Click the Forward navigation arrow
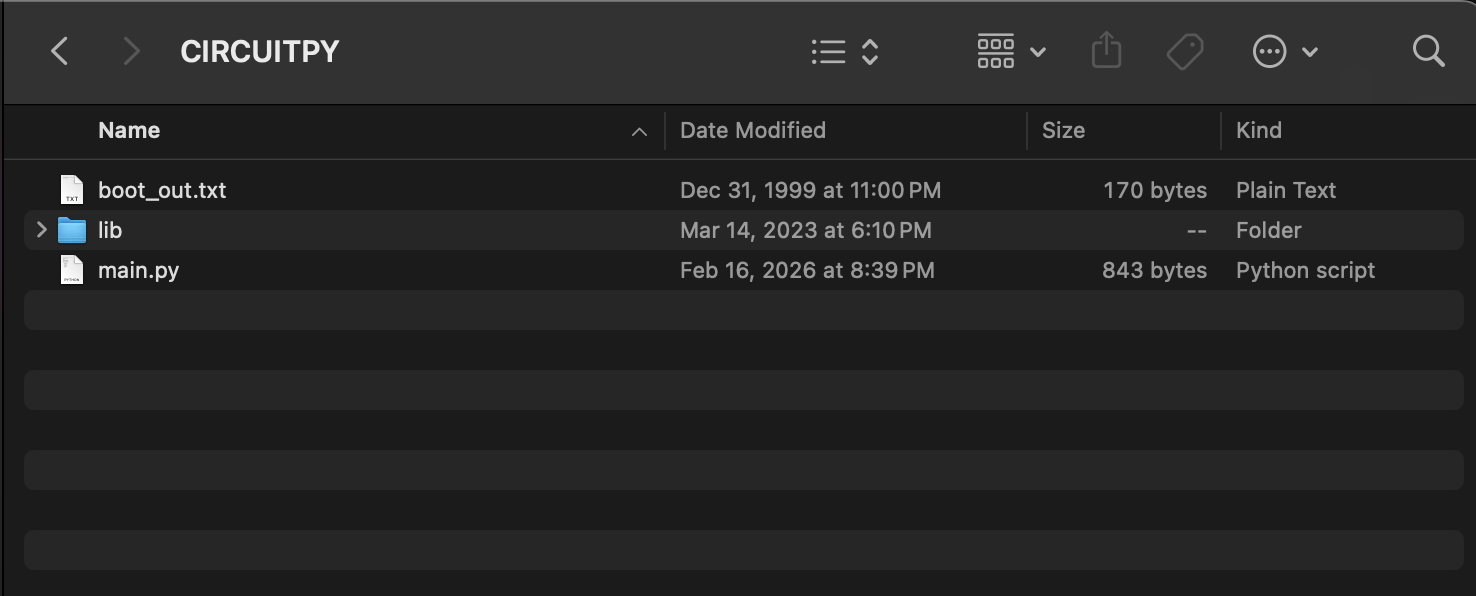1476x596 pixels. (131, 51)
